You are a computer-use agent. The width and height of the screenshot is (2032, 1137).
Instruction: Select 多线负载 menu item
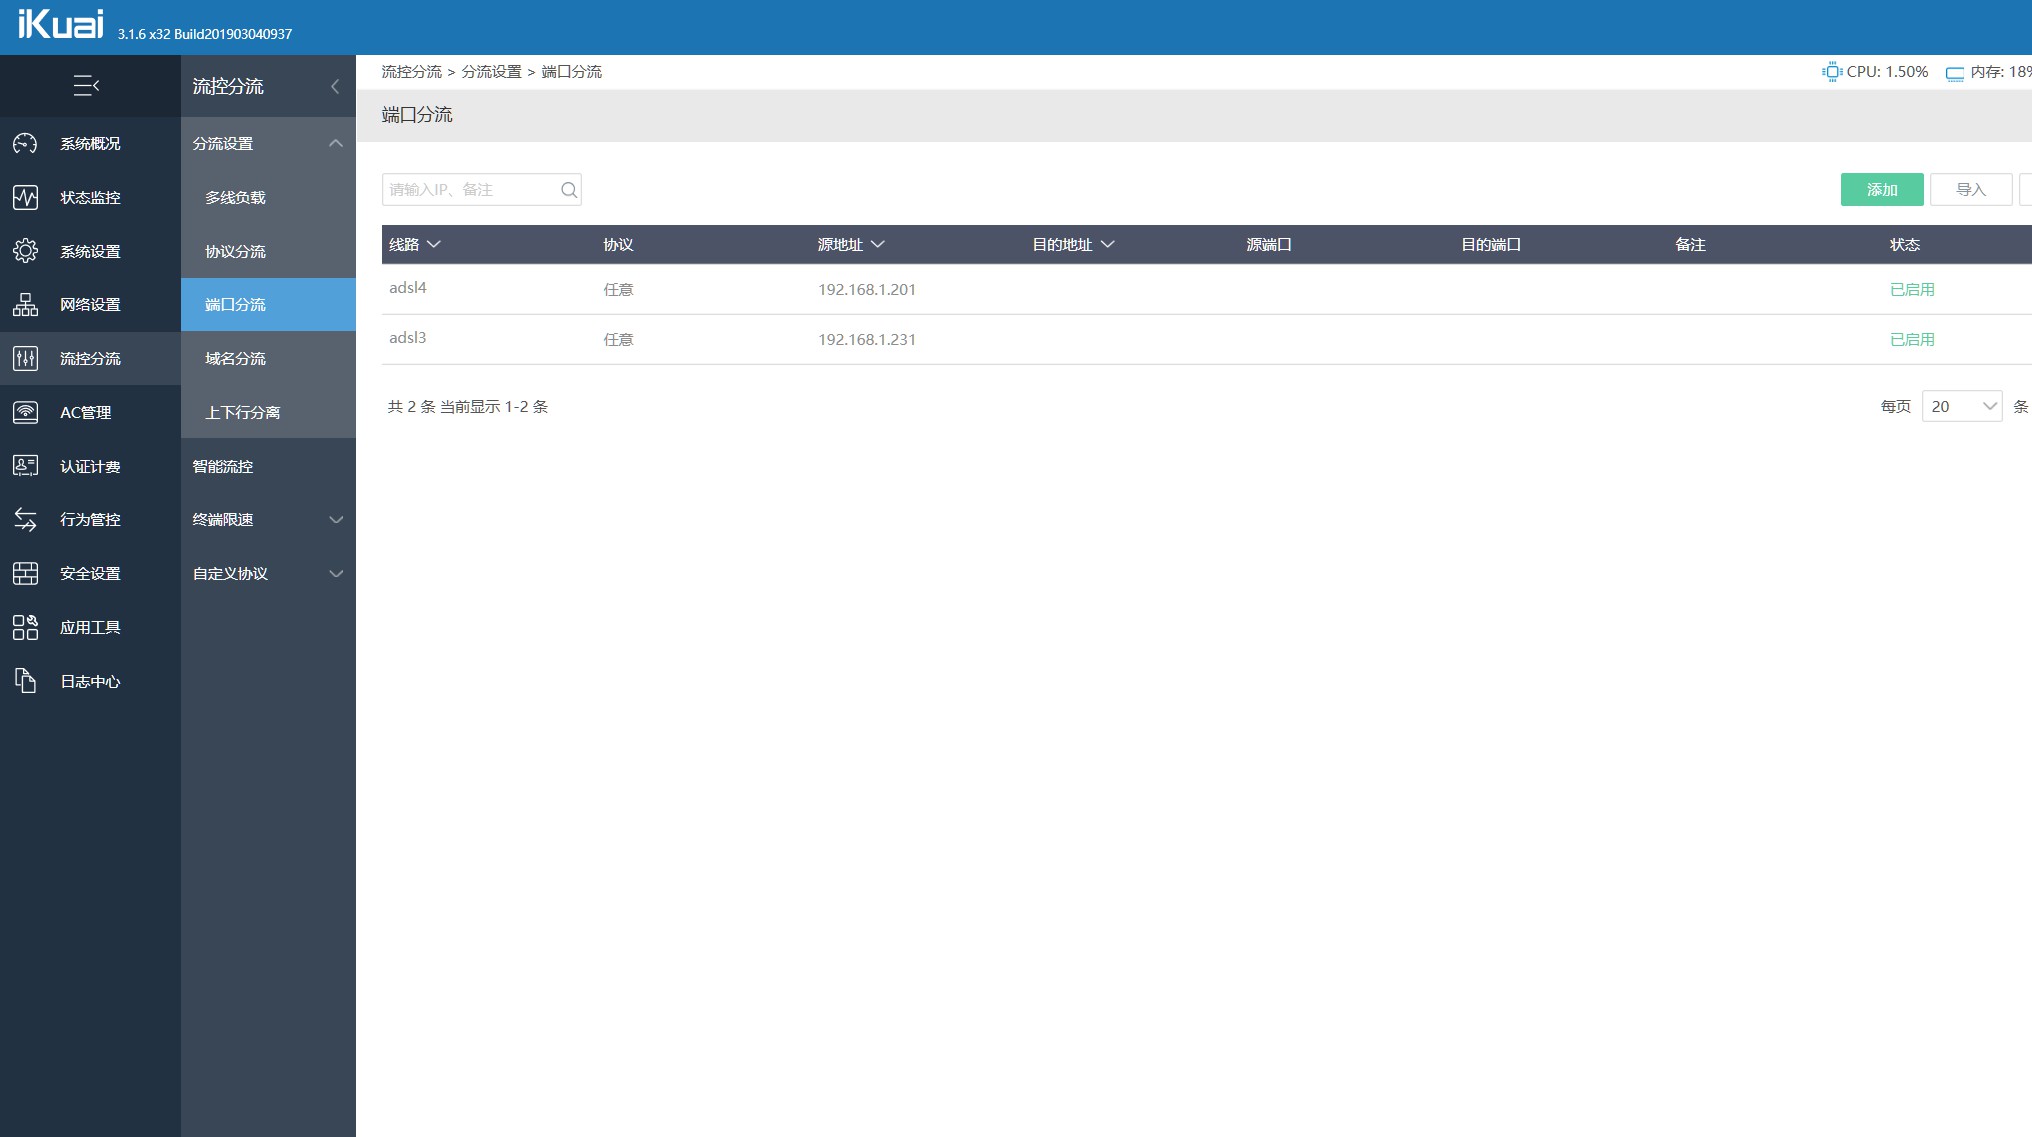tap(236, 198)
